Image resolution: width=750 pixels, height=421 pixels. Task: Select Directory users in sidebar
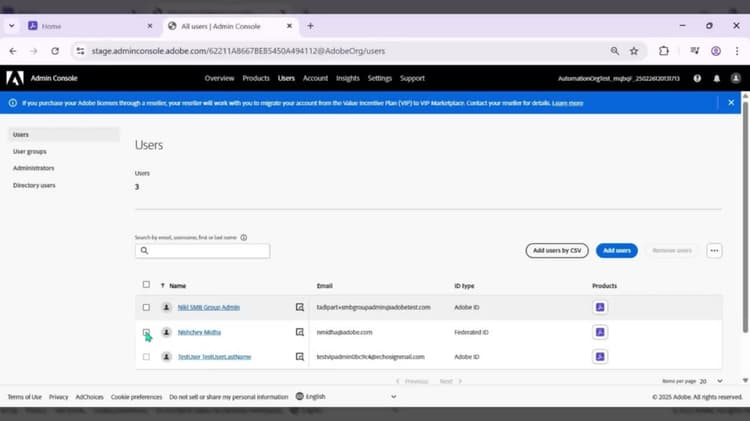point(34,185)
